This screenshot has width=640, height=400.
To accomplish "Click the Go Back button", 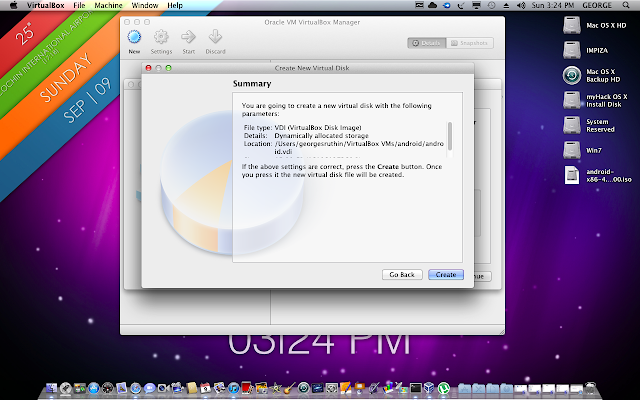I will tap(402, 275).
